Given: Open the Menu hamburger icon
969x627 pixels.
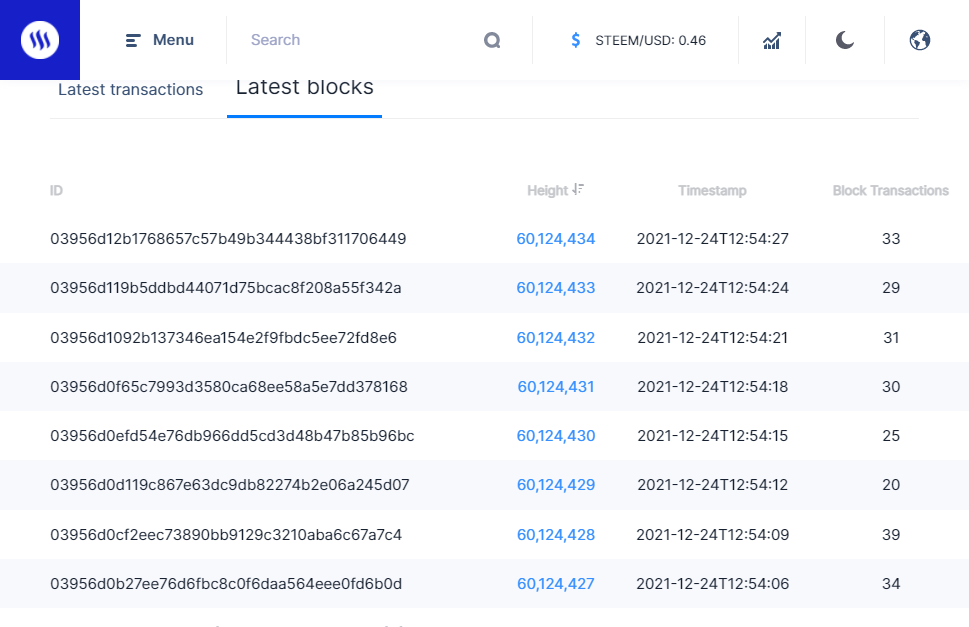Looking at the screenshot, I should (x=133, y=41).
